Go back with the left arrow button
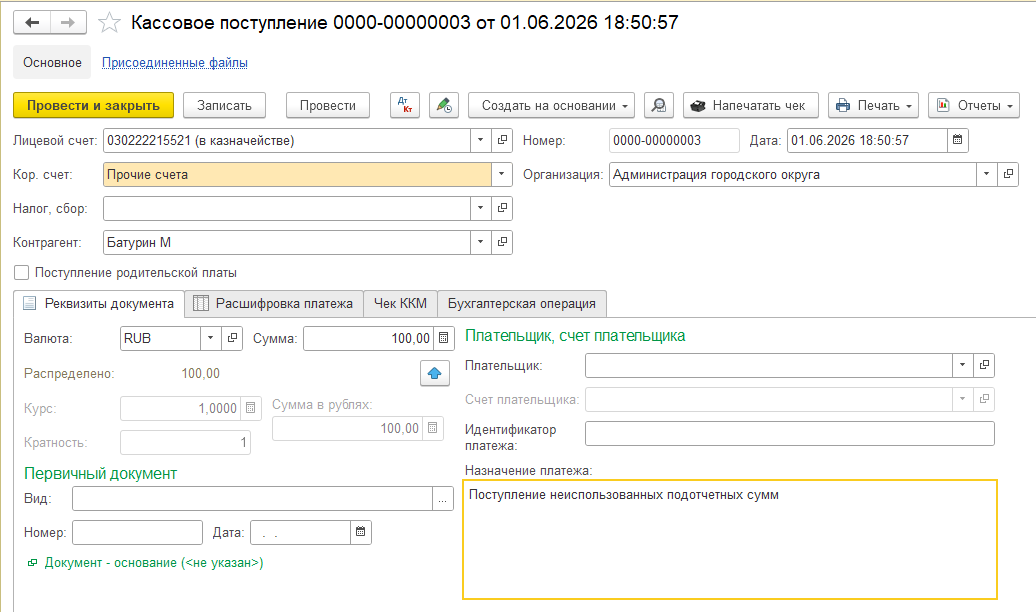 tap(32, 22)
